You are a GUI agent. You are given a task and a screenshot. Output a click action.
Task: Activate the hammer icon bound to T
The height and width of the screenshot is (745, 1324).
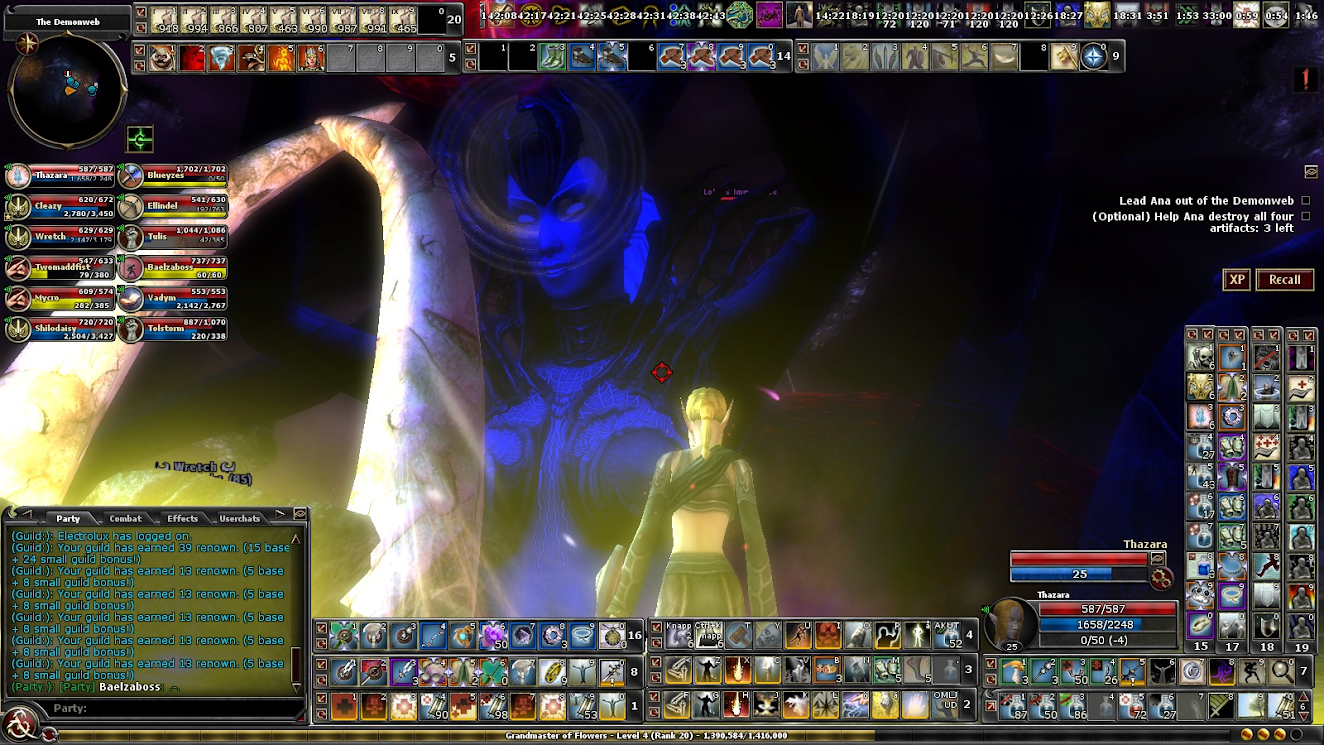(738, 635)
